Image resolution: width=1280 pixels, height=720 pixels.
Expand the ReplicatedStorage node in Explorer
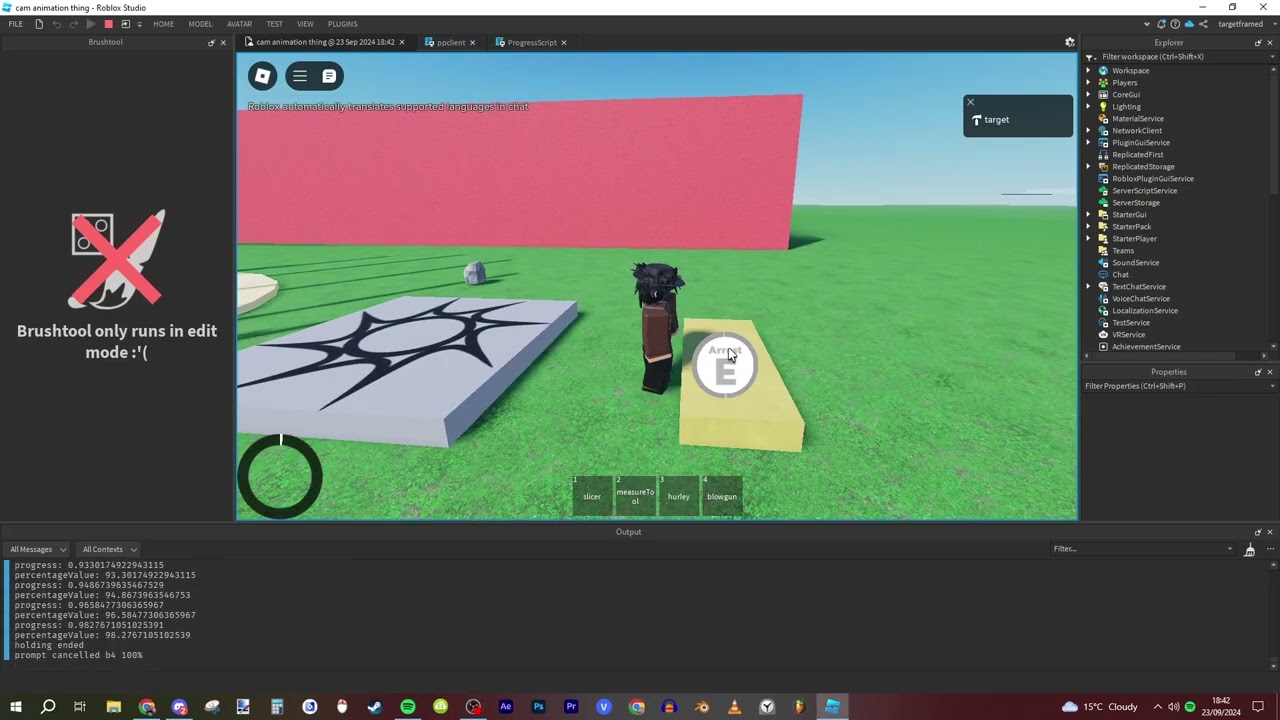1089,167
